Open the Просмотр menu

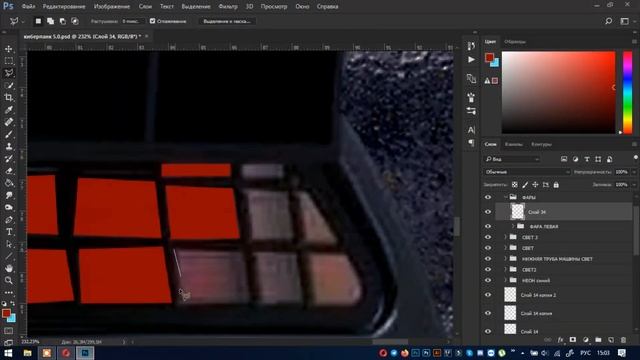point(274,7)
